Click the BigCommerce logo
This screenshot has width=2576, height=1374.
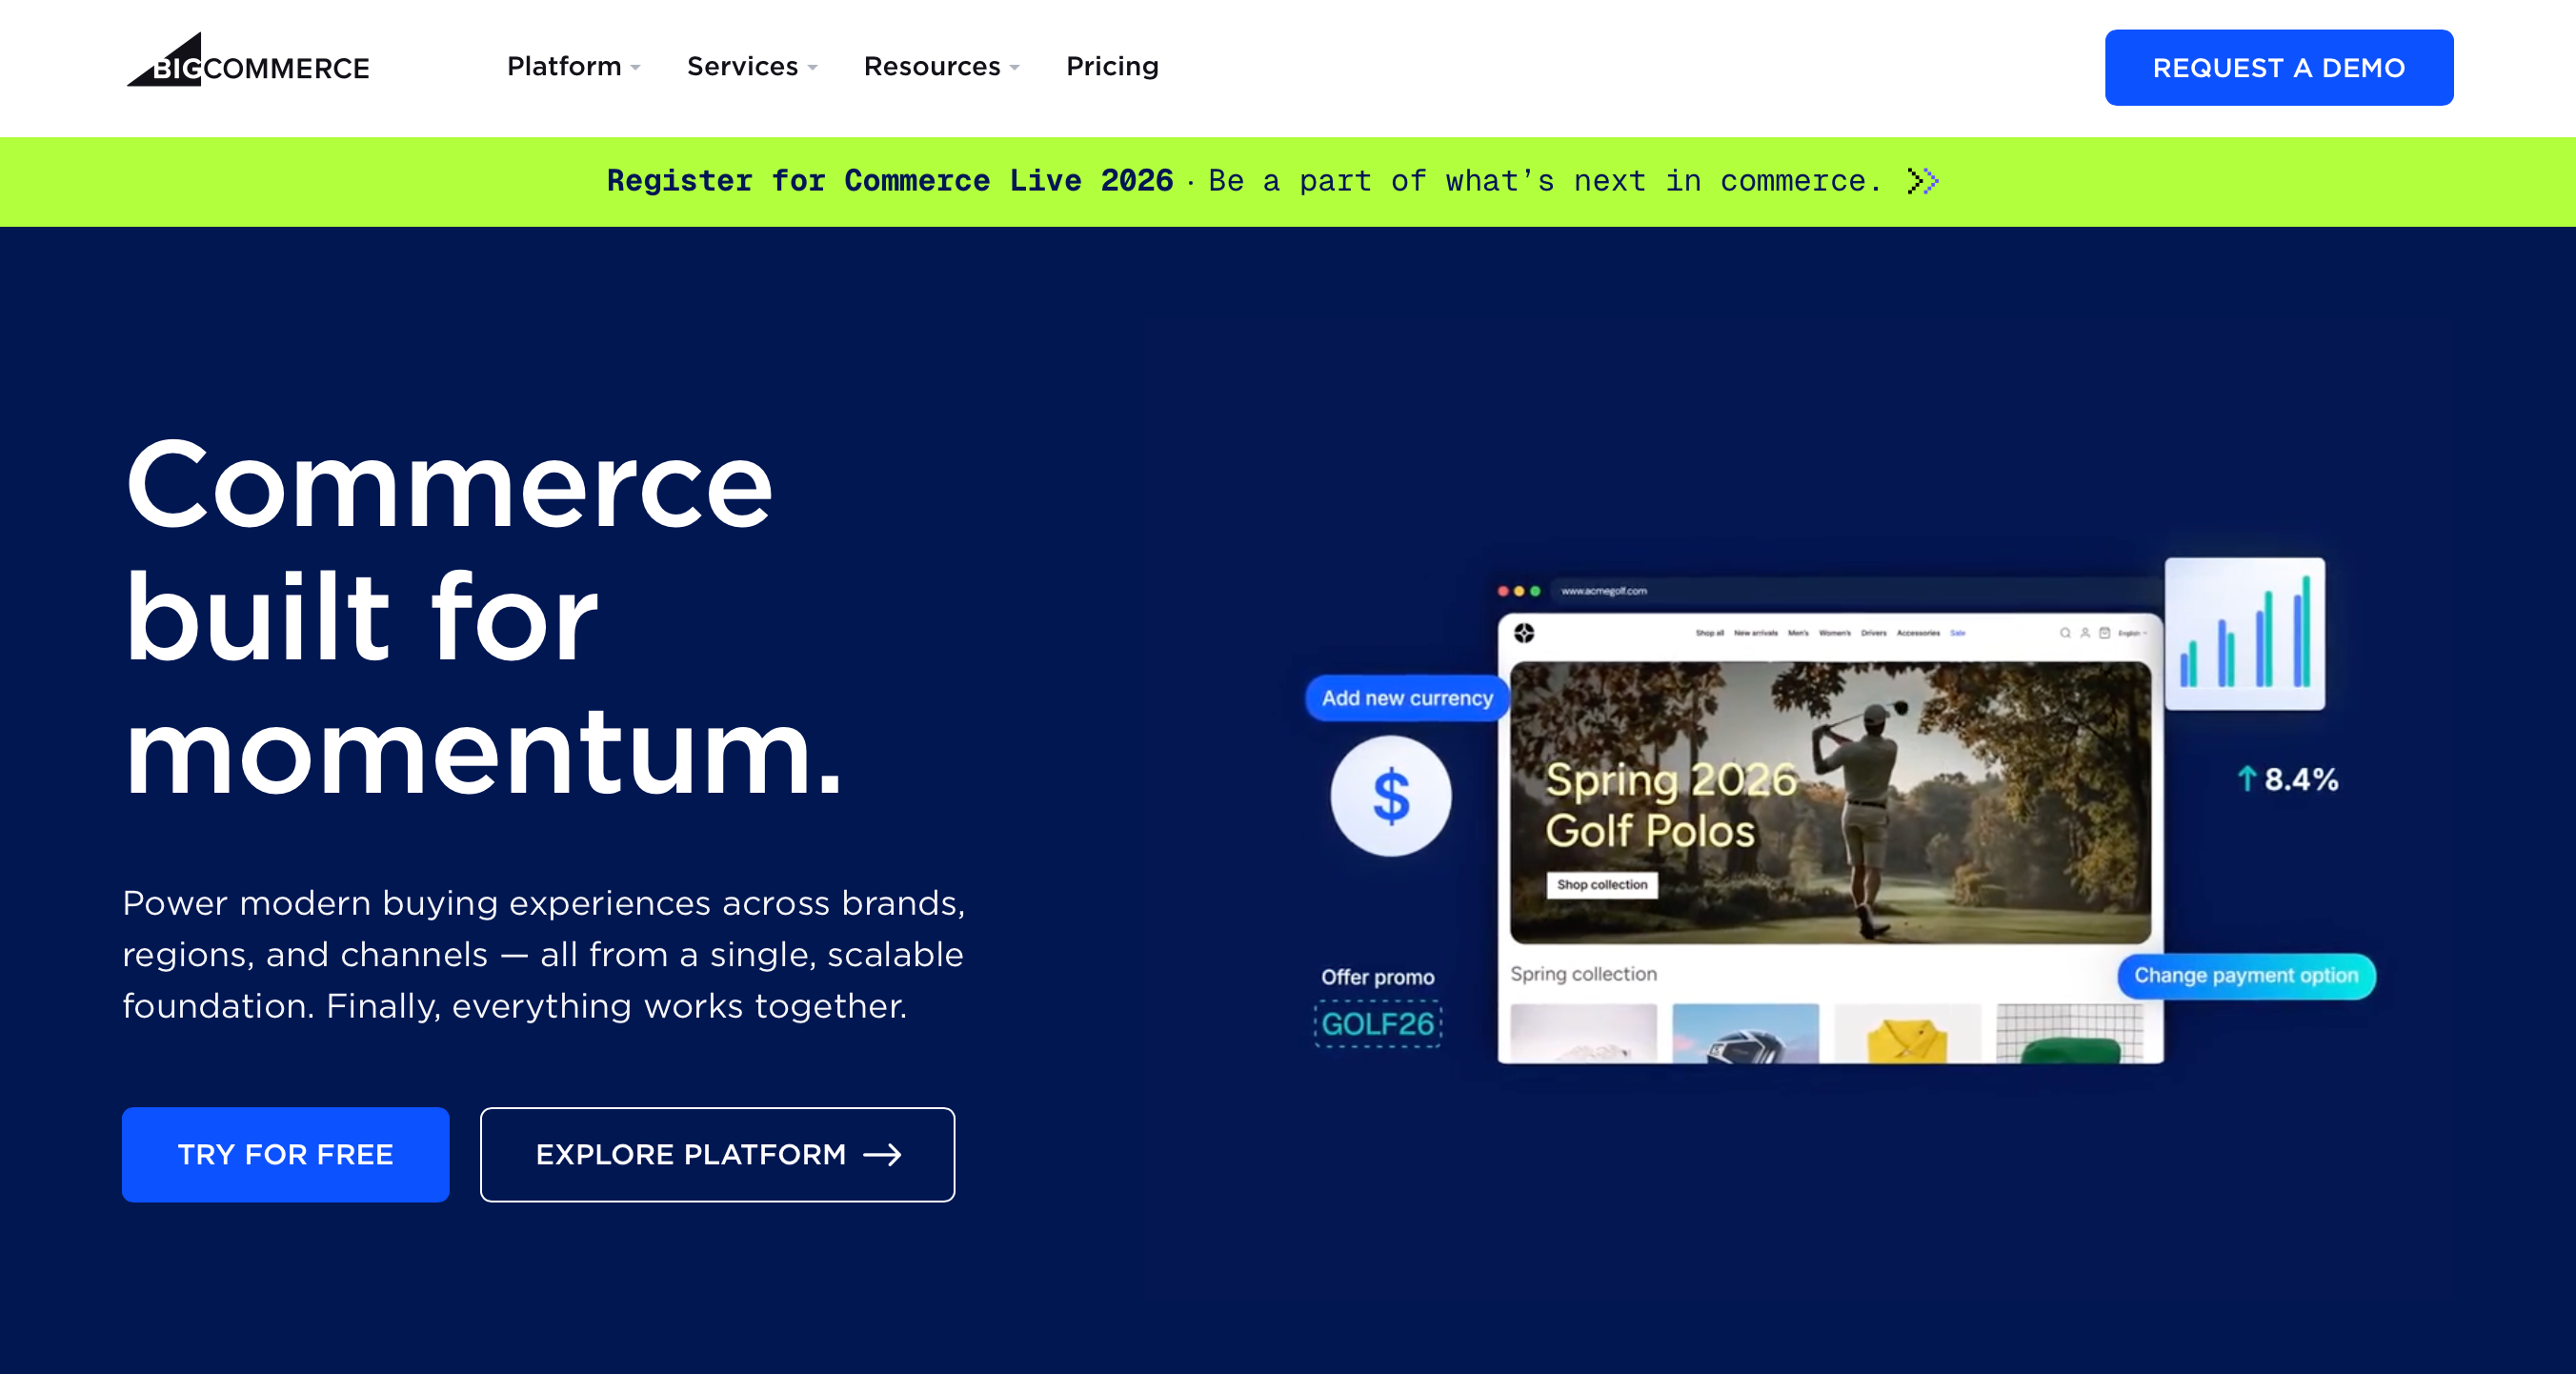pos(248,63)
